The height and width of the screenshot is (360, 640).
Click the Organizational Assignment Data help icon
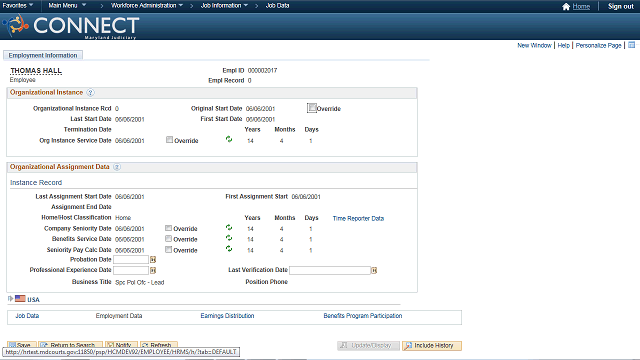tap(117, 167)
